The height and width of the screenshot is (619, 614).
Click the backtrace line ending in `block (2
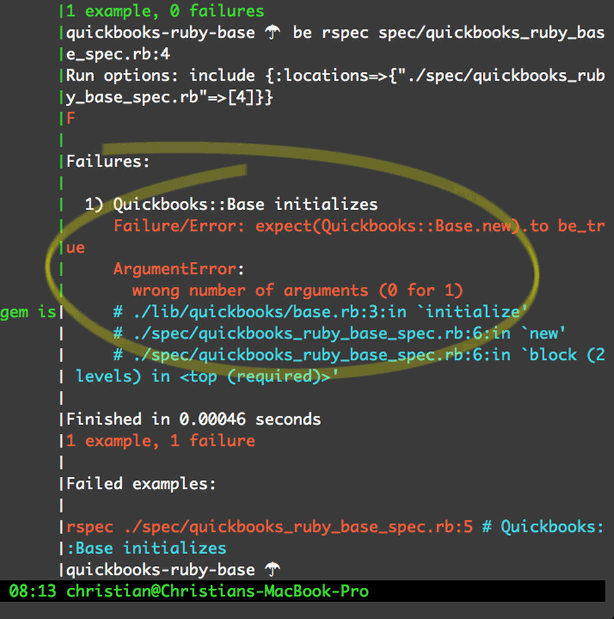click(359, 355)
